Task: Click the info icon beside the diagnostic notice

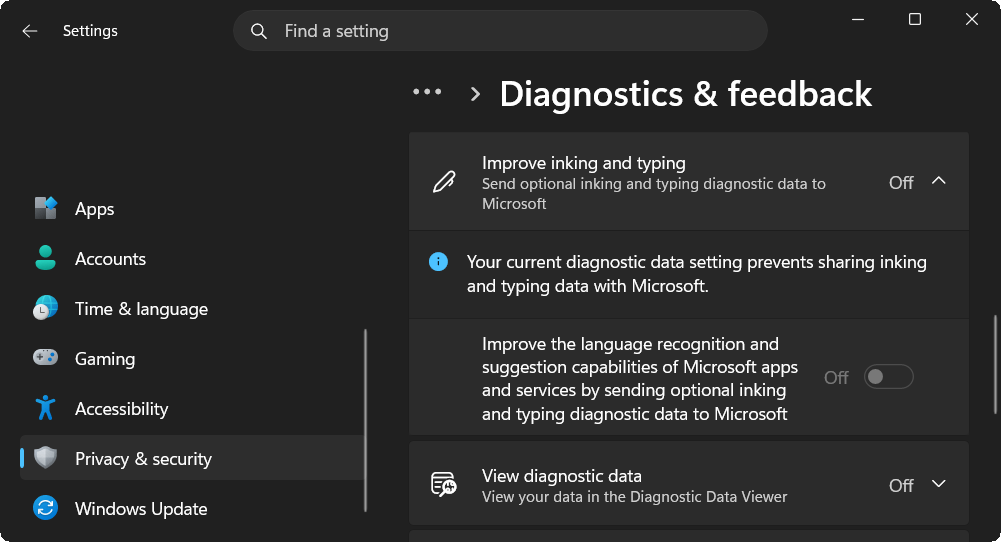Action: point(439,262)
